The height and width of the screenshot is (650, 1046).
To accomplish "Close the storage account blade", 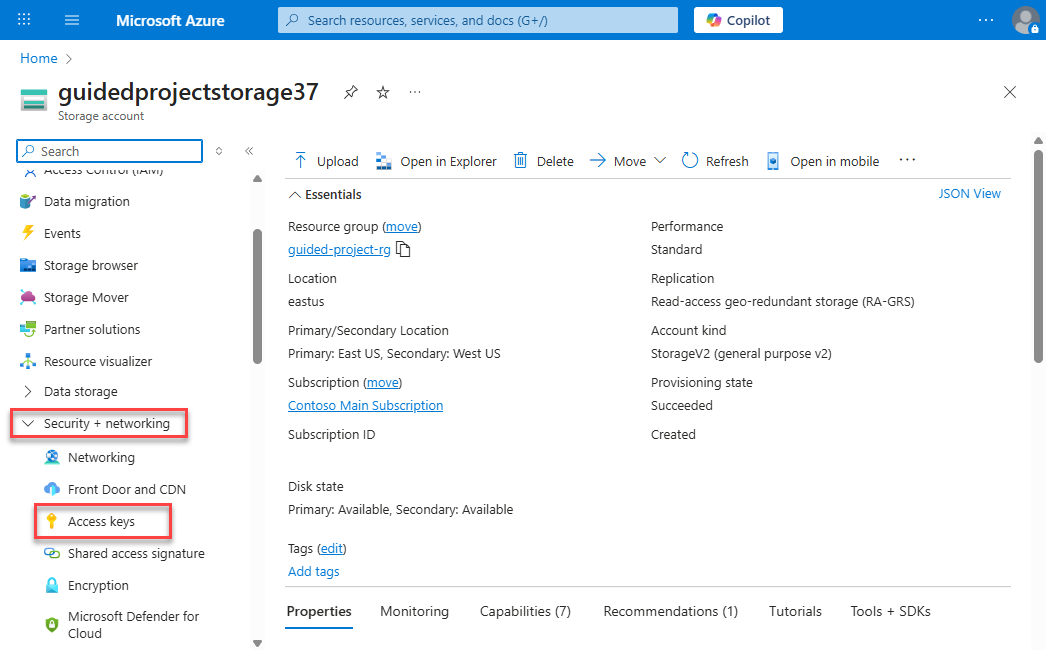I will click(x=1009, y=92).
